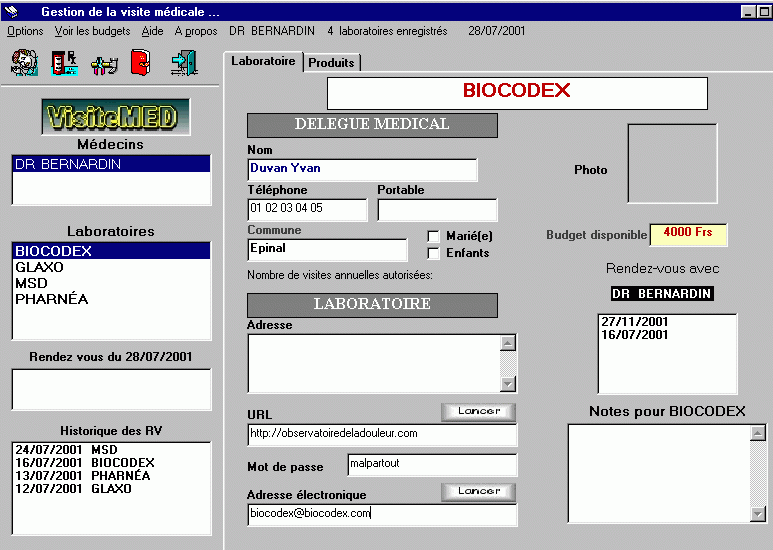Click the down arrow of the Notes scrollbar

pos(757,514)
